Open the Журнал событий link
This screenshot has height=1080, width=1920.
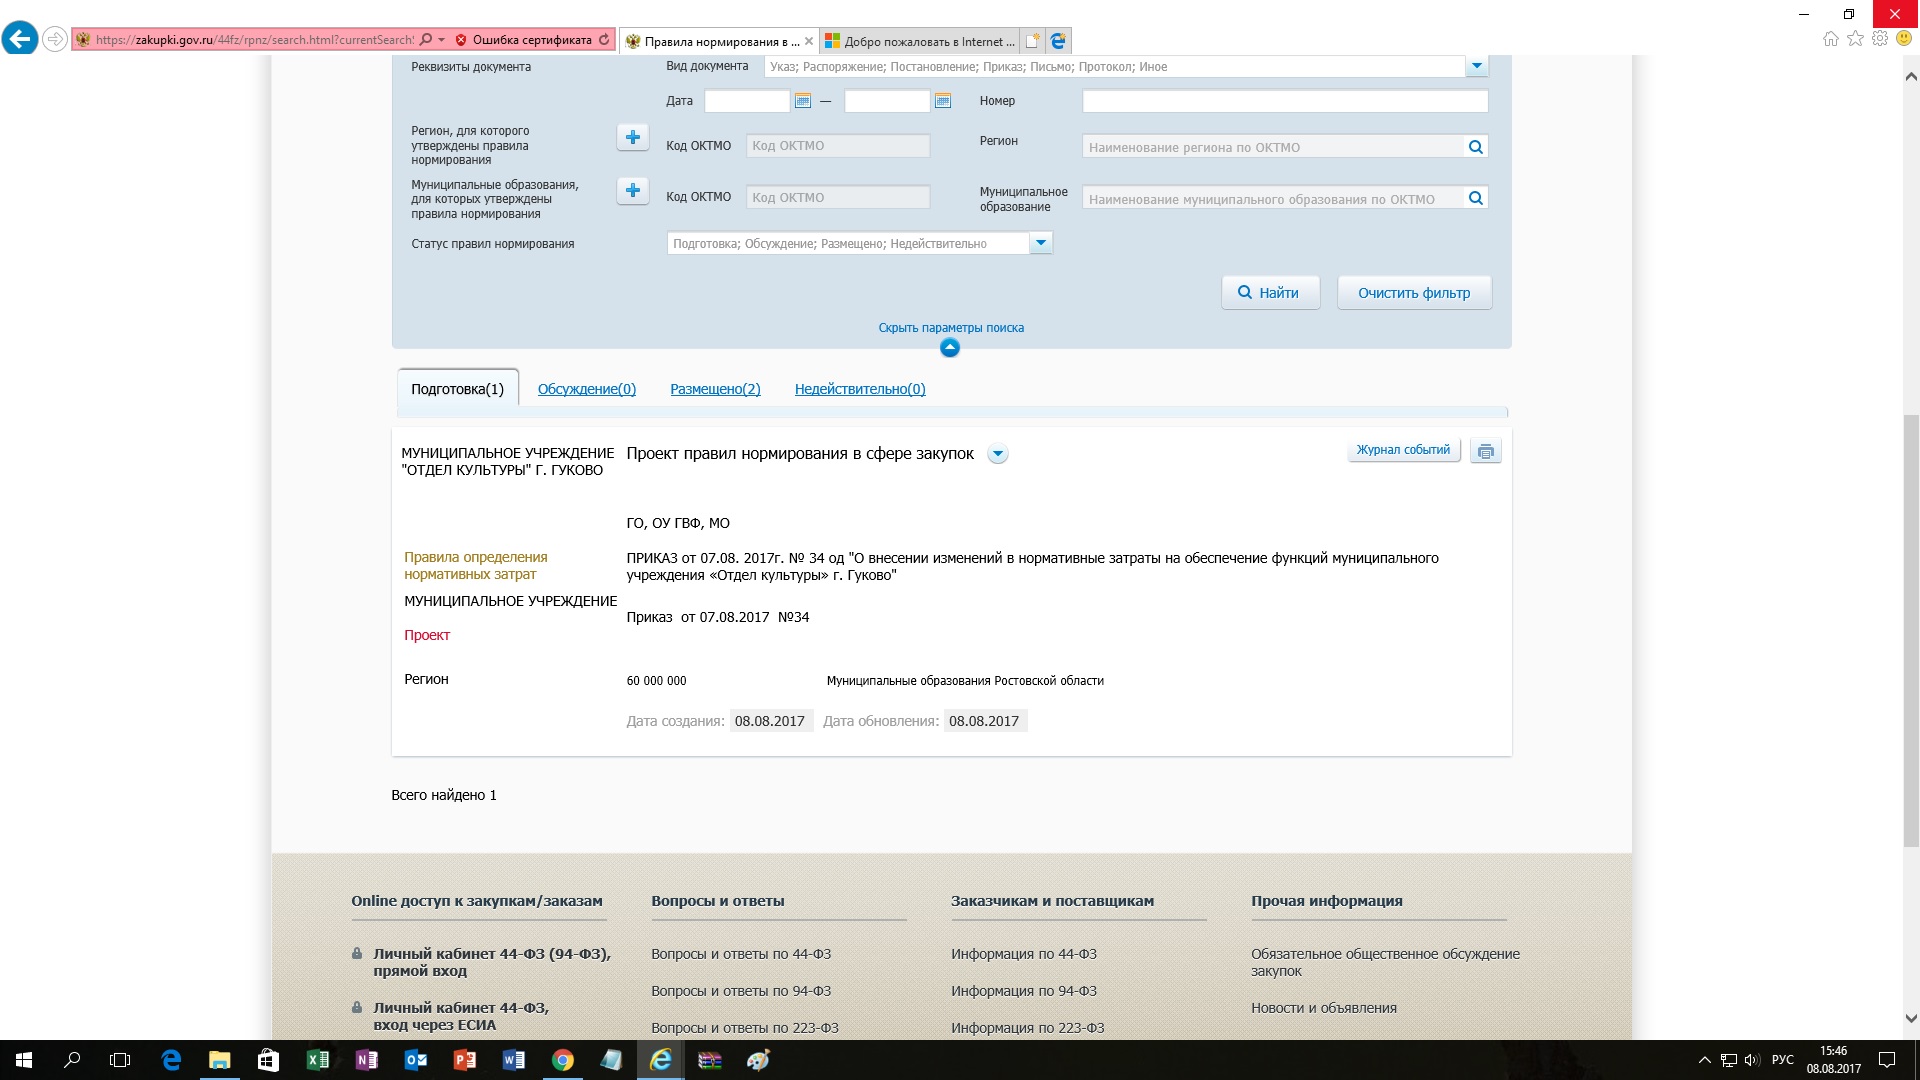click(x=1403, y=450)
